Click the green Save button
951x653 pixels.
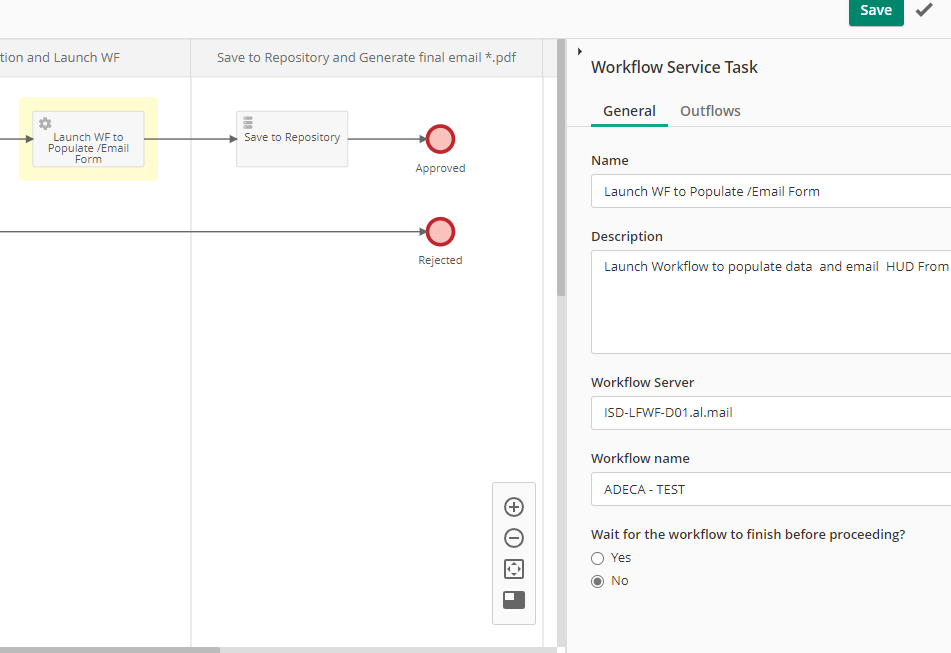pyautogui.click(x=875, y=10)
